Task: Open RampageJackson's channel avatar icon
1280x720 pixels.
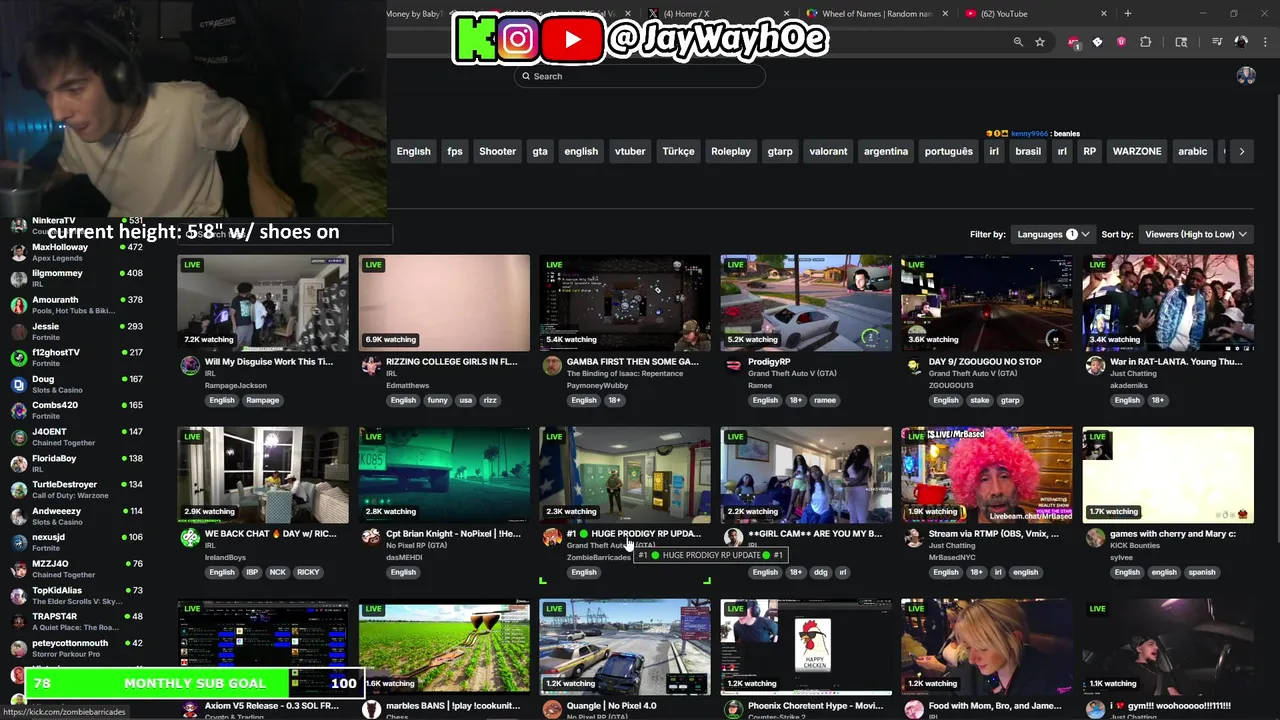Action: point(189,367)
